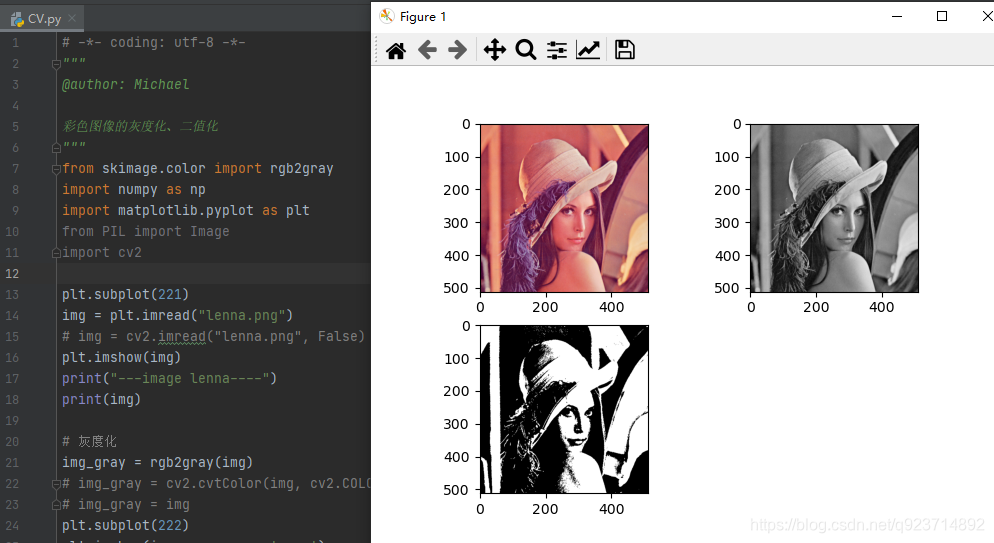Activate the Pan axes tool
This screenshot has width=994, height=543.
(494, 50)
